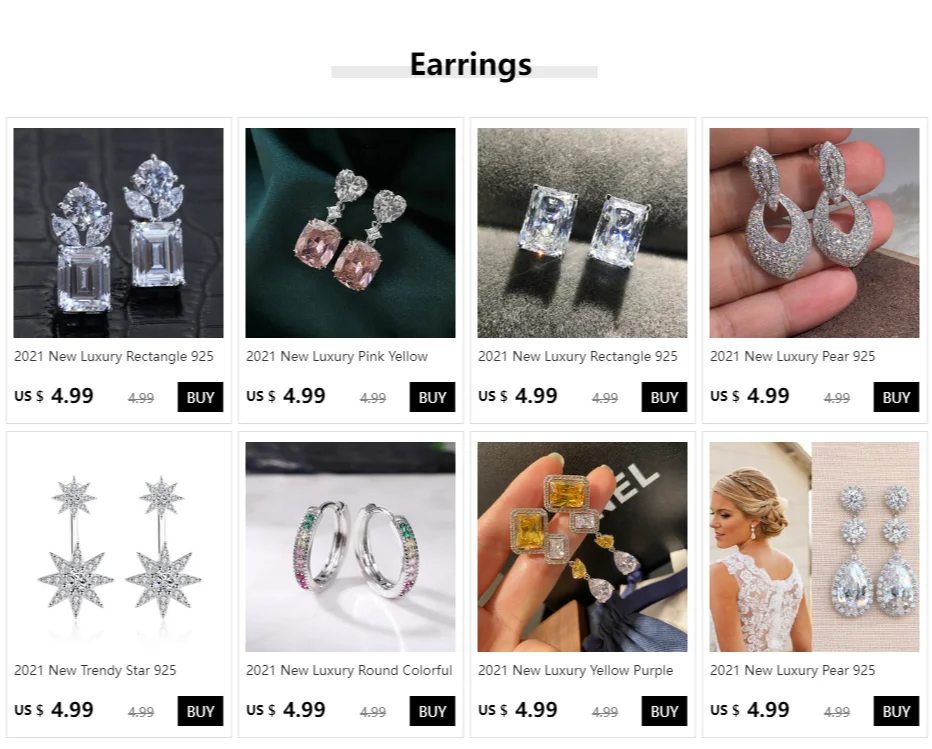Open '2021 New Luxury Yellow Purple' title link
The image size is (932, 749).
point(575,671)
